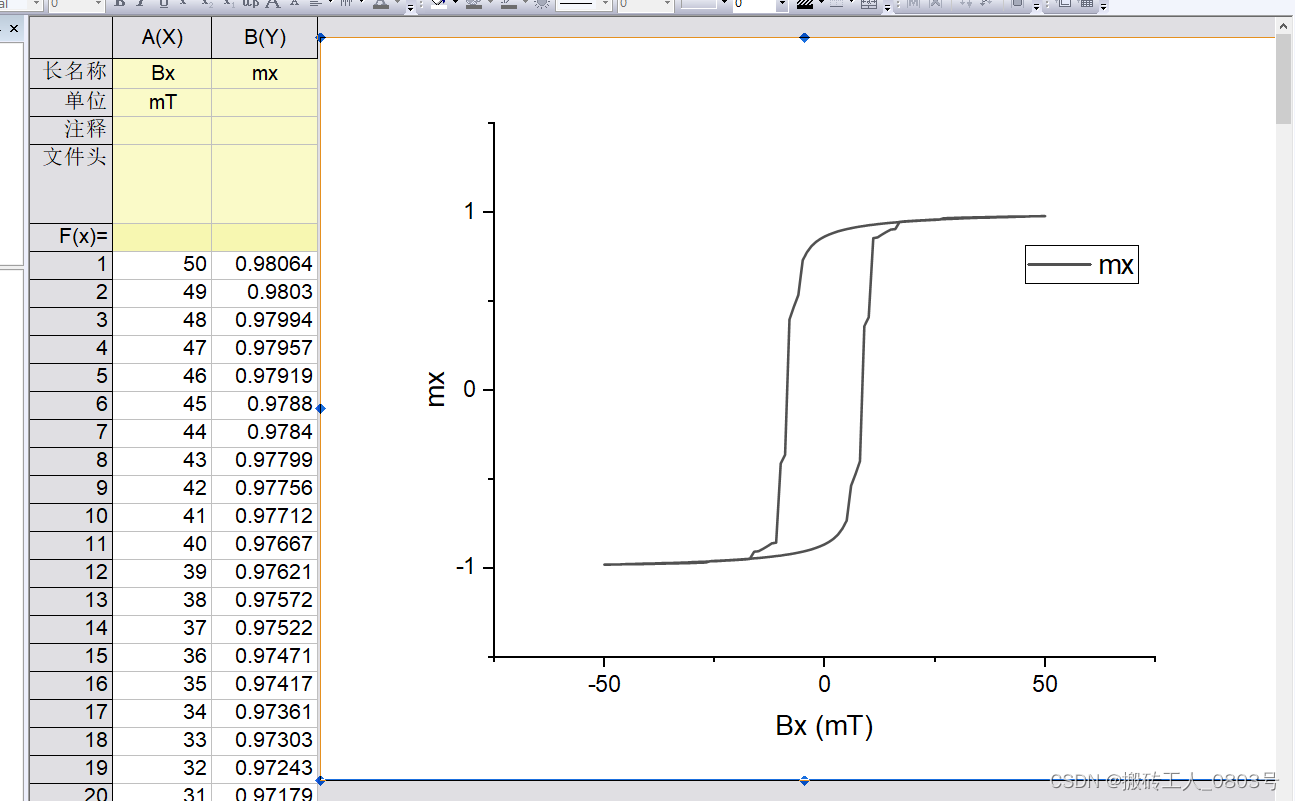Select cell containing 0.97756
Screen dimensions: 1295x801
pyautogui.click(x=265, y=488)
